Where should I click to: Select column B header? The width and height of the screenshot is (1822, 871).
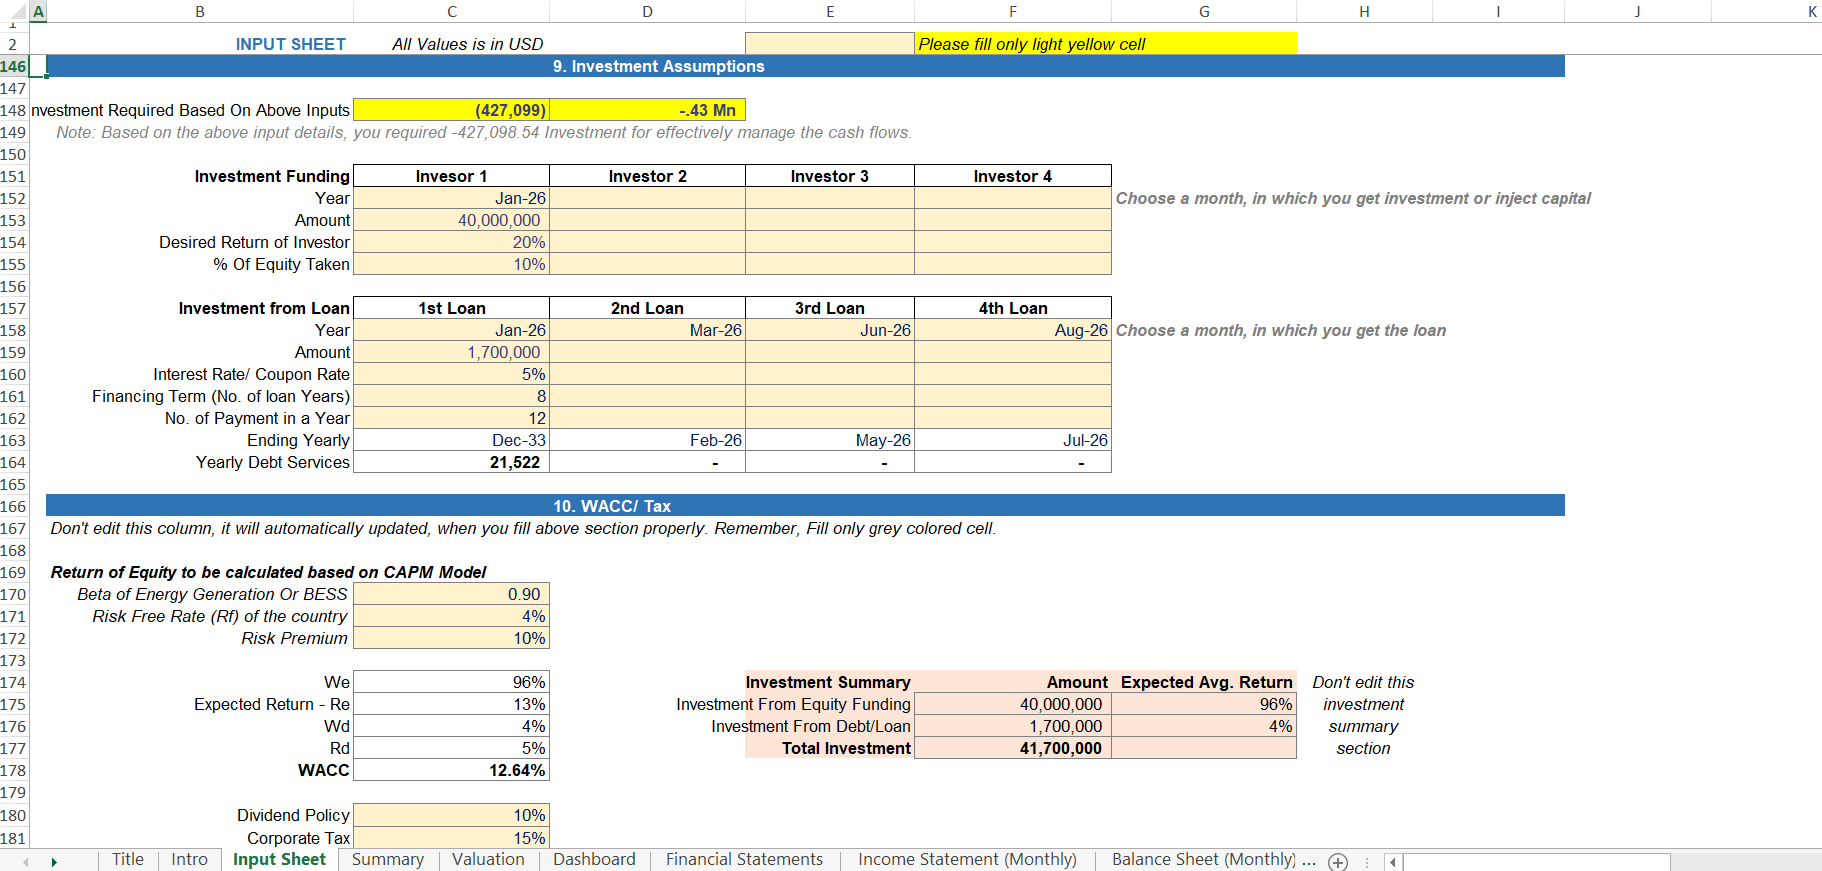[200, 12]
